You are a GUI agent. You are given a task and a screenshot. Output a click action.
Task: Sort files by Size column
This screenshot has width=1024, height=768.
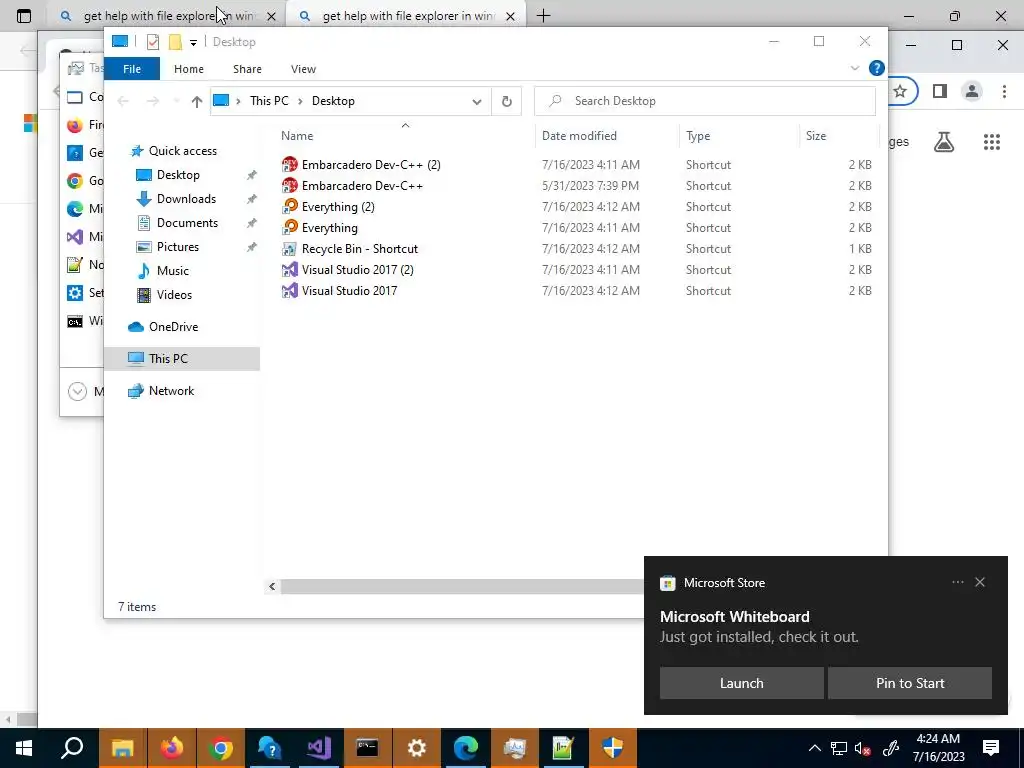point(816,136)
